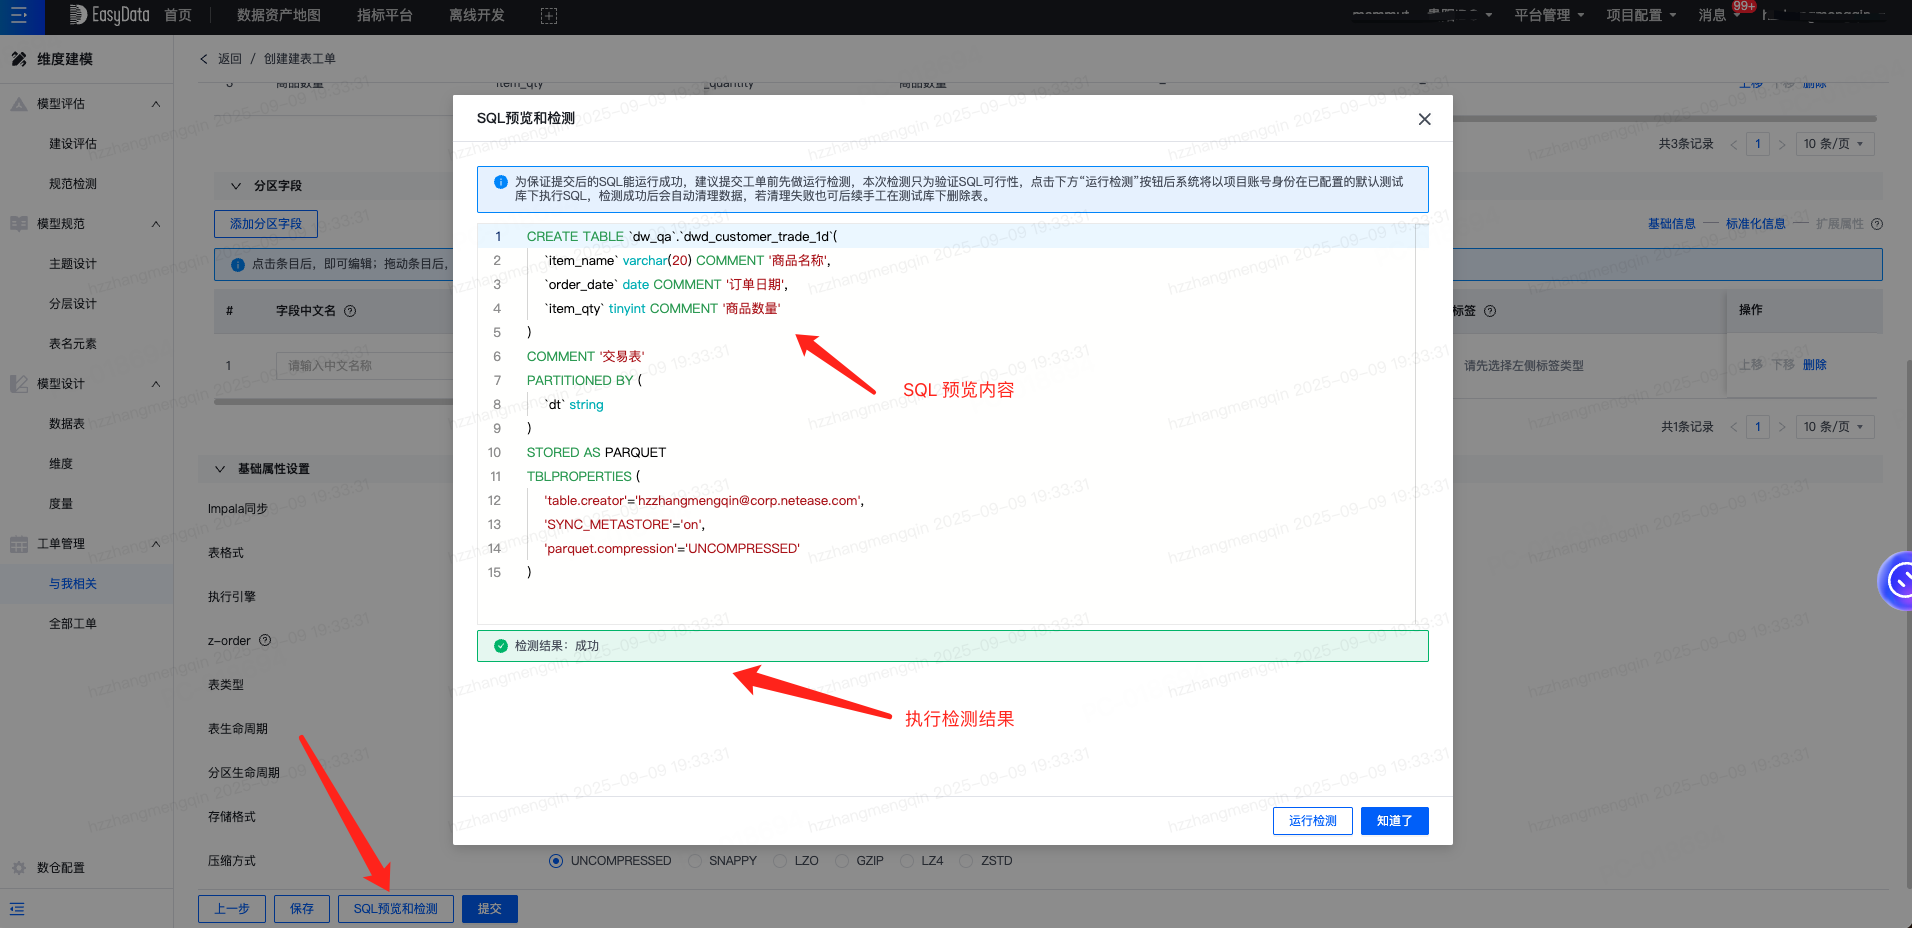1912x928 pixels.
Task: Collapse the 模型评估 sidebar group
Action: coord(155,104)
